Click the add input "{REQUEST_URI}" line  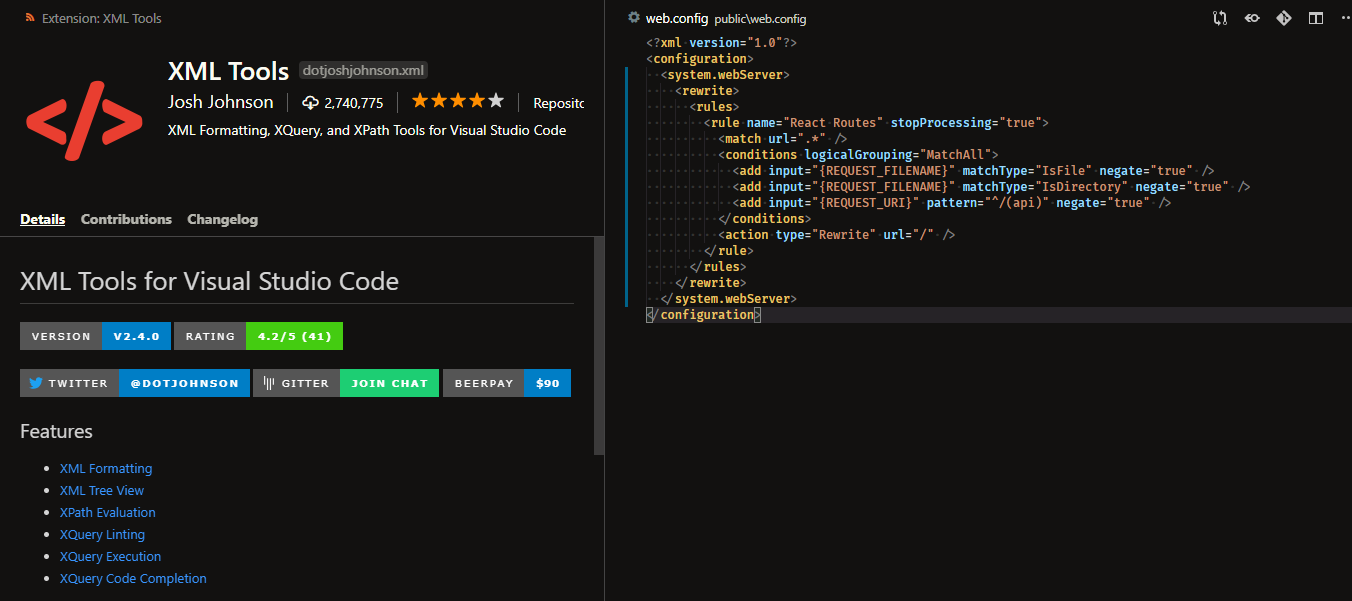point(952,202)
